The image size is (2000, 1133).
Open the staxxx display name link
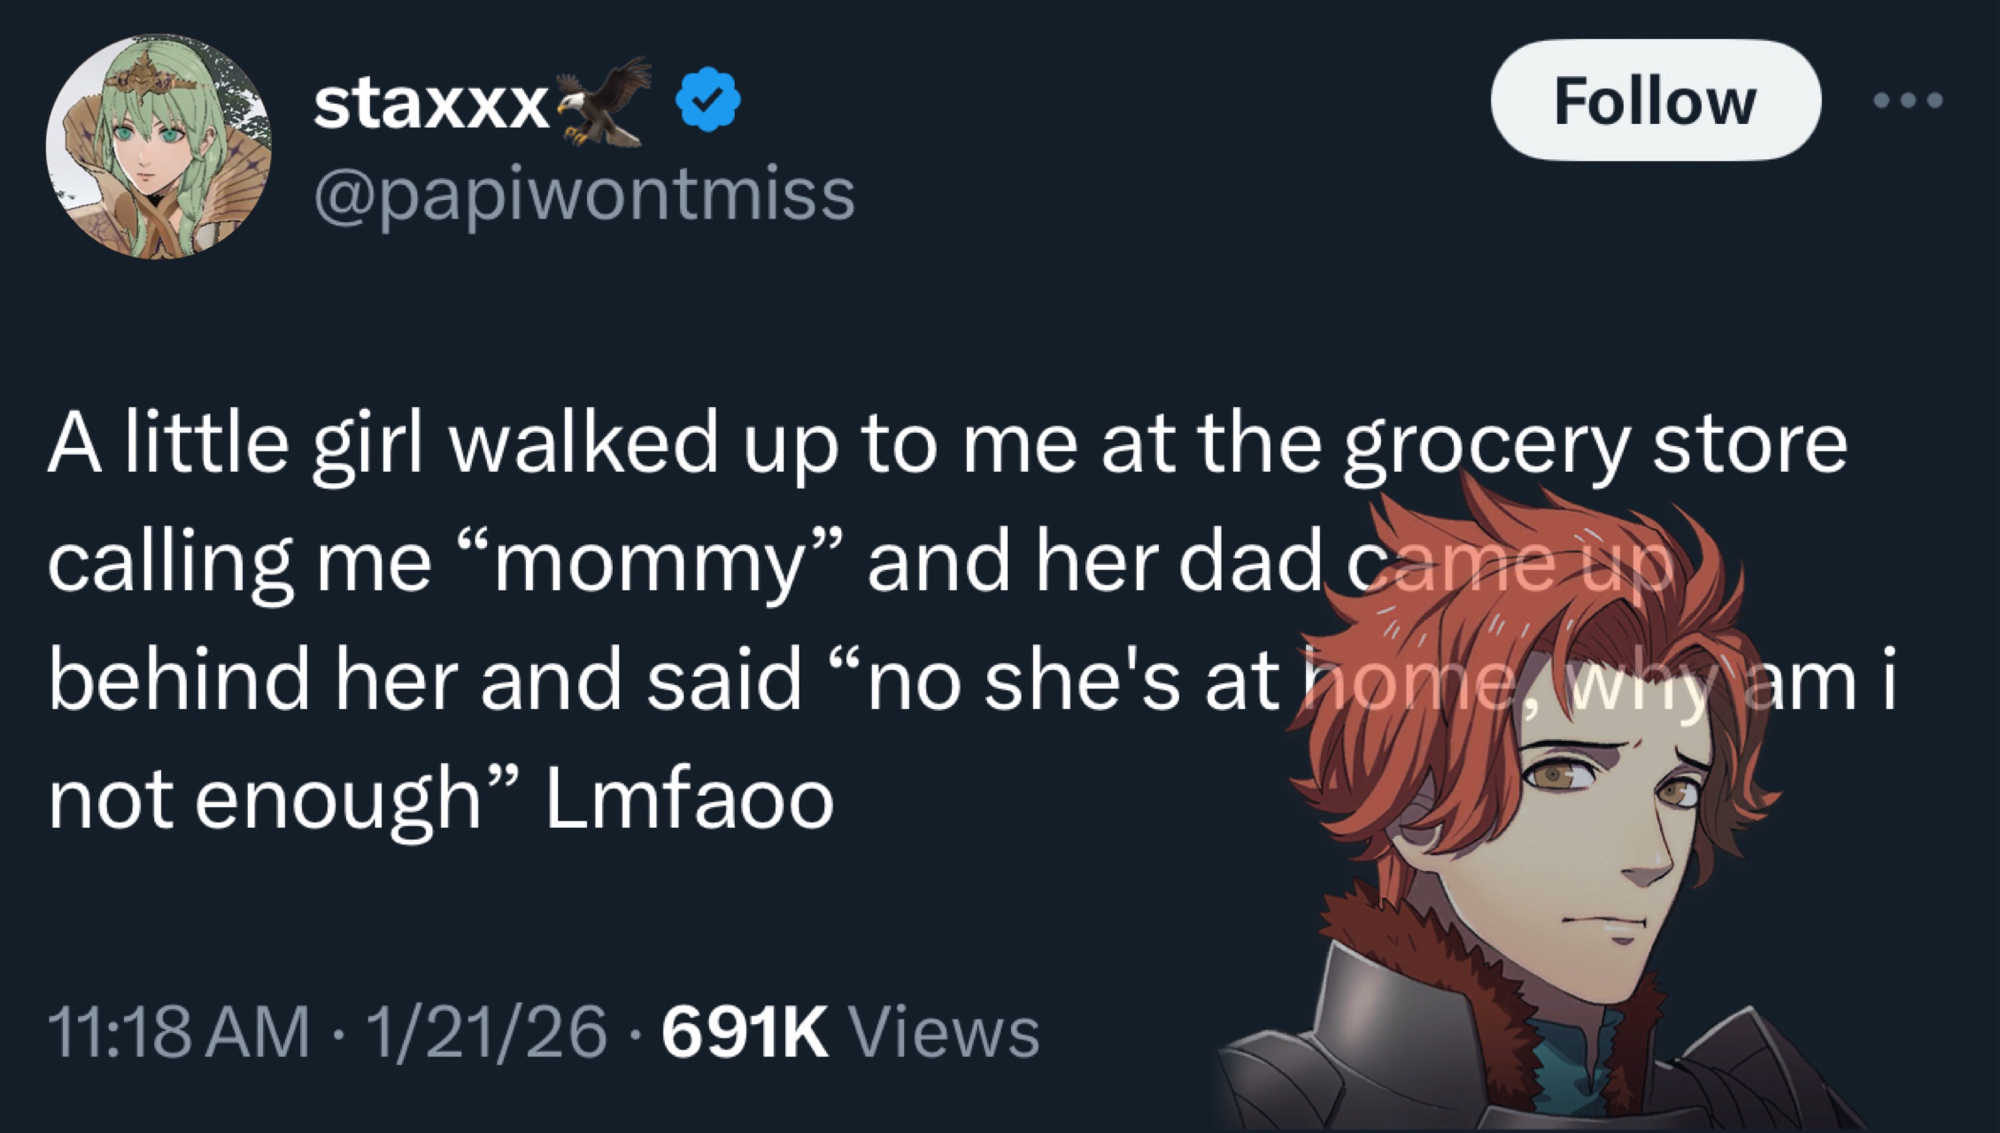(431, 103)
